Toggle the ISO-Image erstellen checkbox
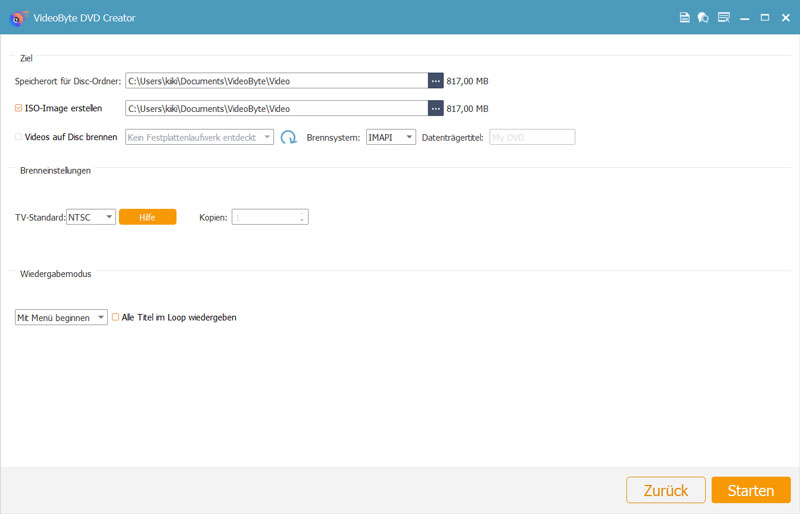Screen dimensions: 800x514 click(19, 108)
